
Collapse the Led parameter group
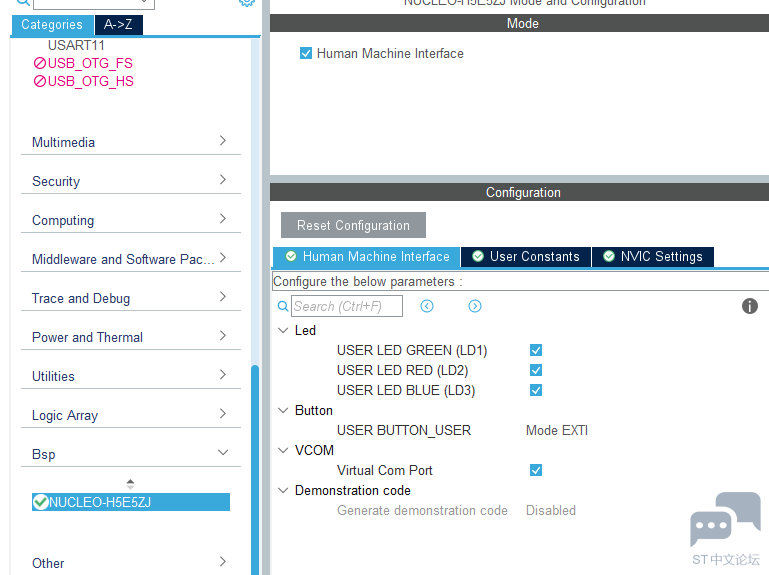283,330
